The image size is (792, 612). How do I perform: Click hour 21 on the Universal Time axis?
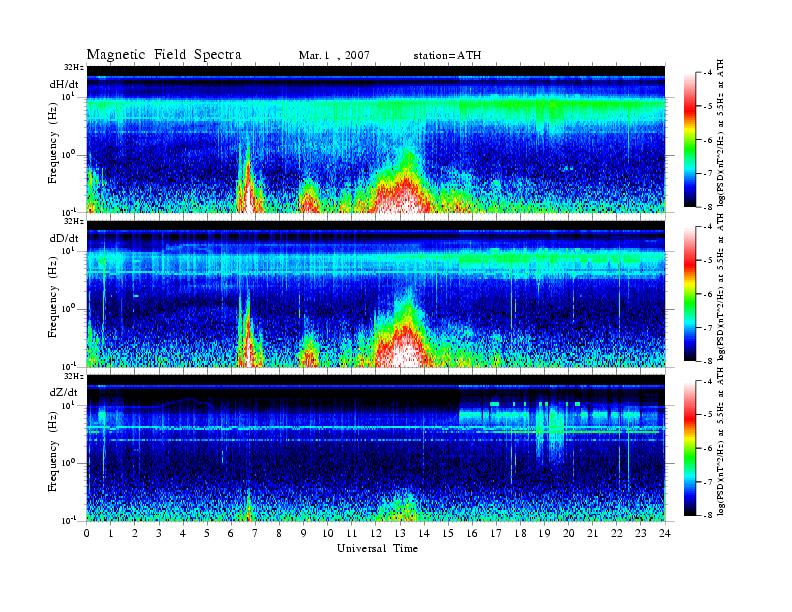[592, 533]
